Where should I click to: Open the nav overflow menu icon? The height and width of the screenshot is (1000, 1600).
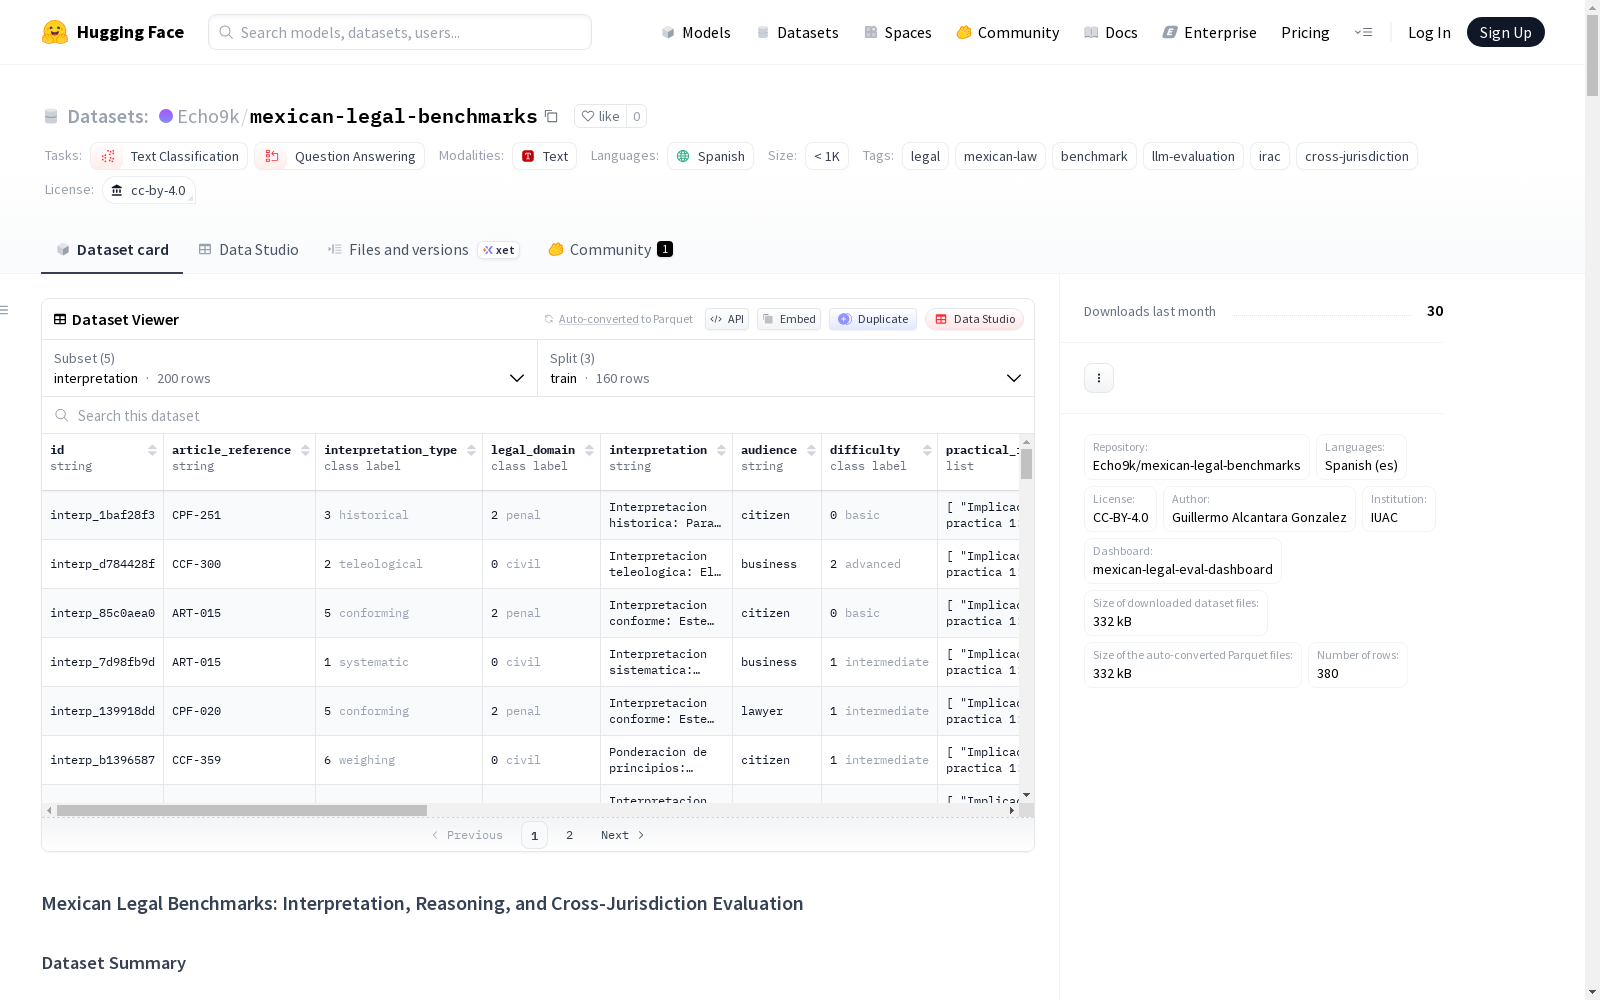(1363, 32)
